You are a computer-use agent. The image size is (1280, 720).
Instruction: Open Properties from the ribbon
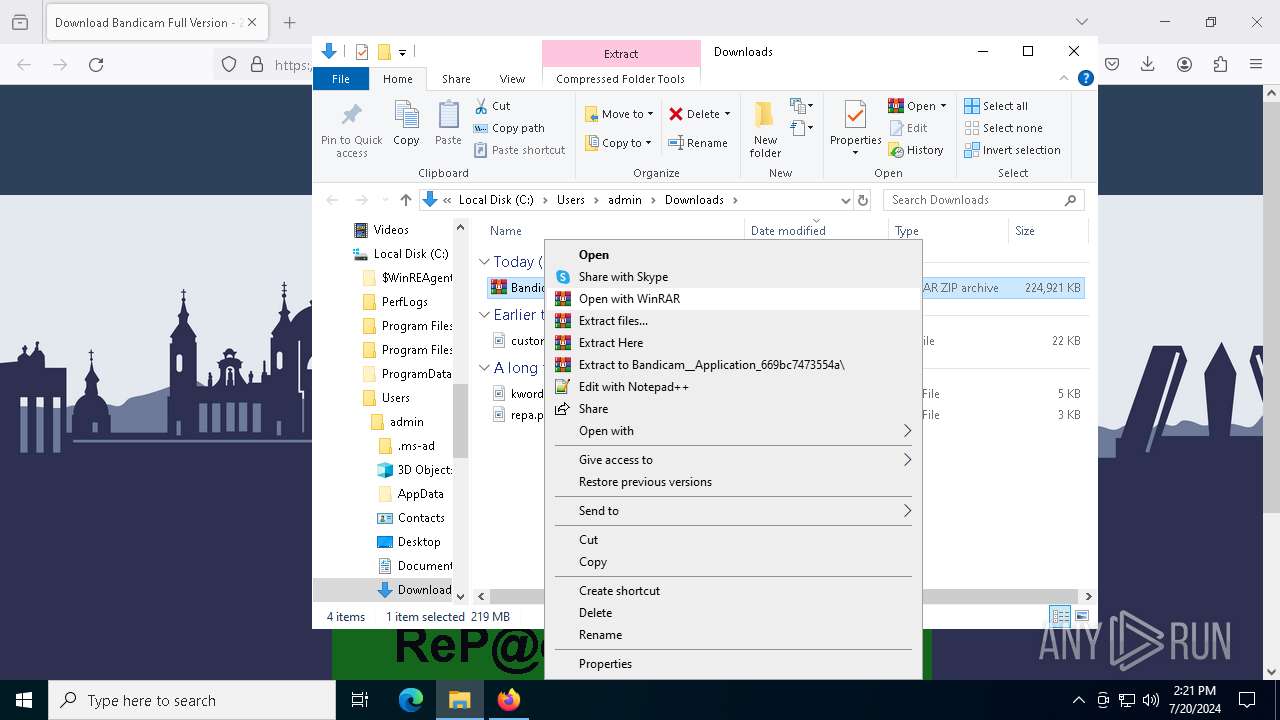coord(855,129)
